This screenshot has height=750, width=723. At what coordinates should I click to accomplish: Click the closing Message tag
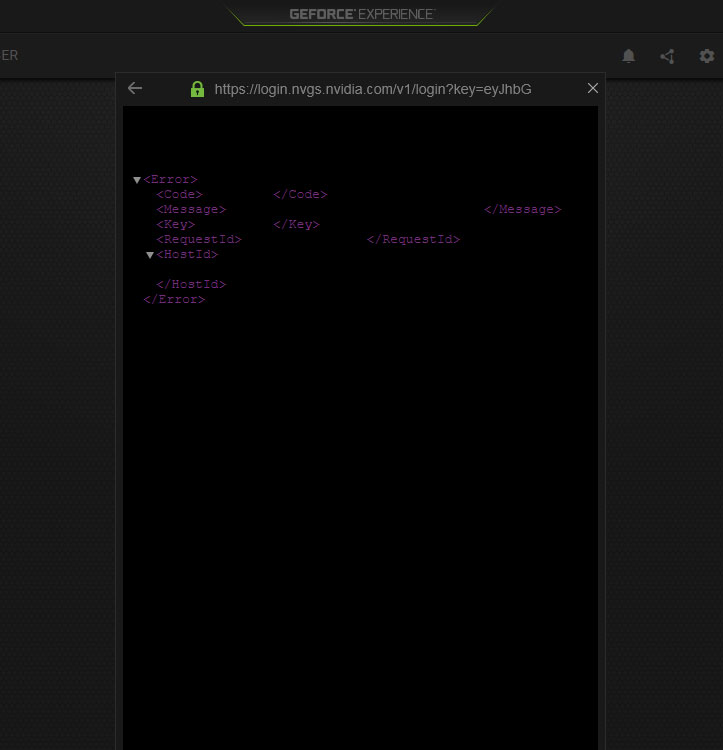tap(523, 210)
